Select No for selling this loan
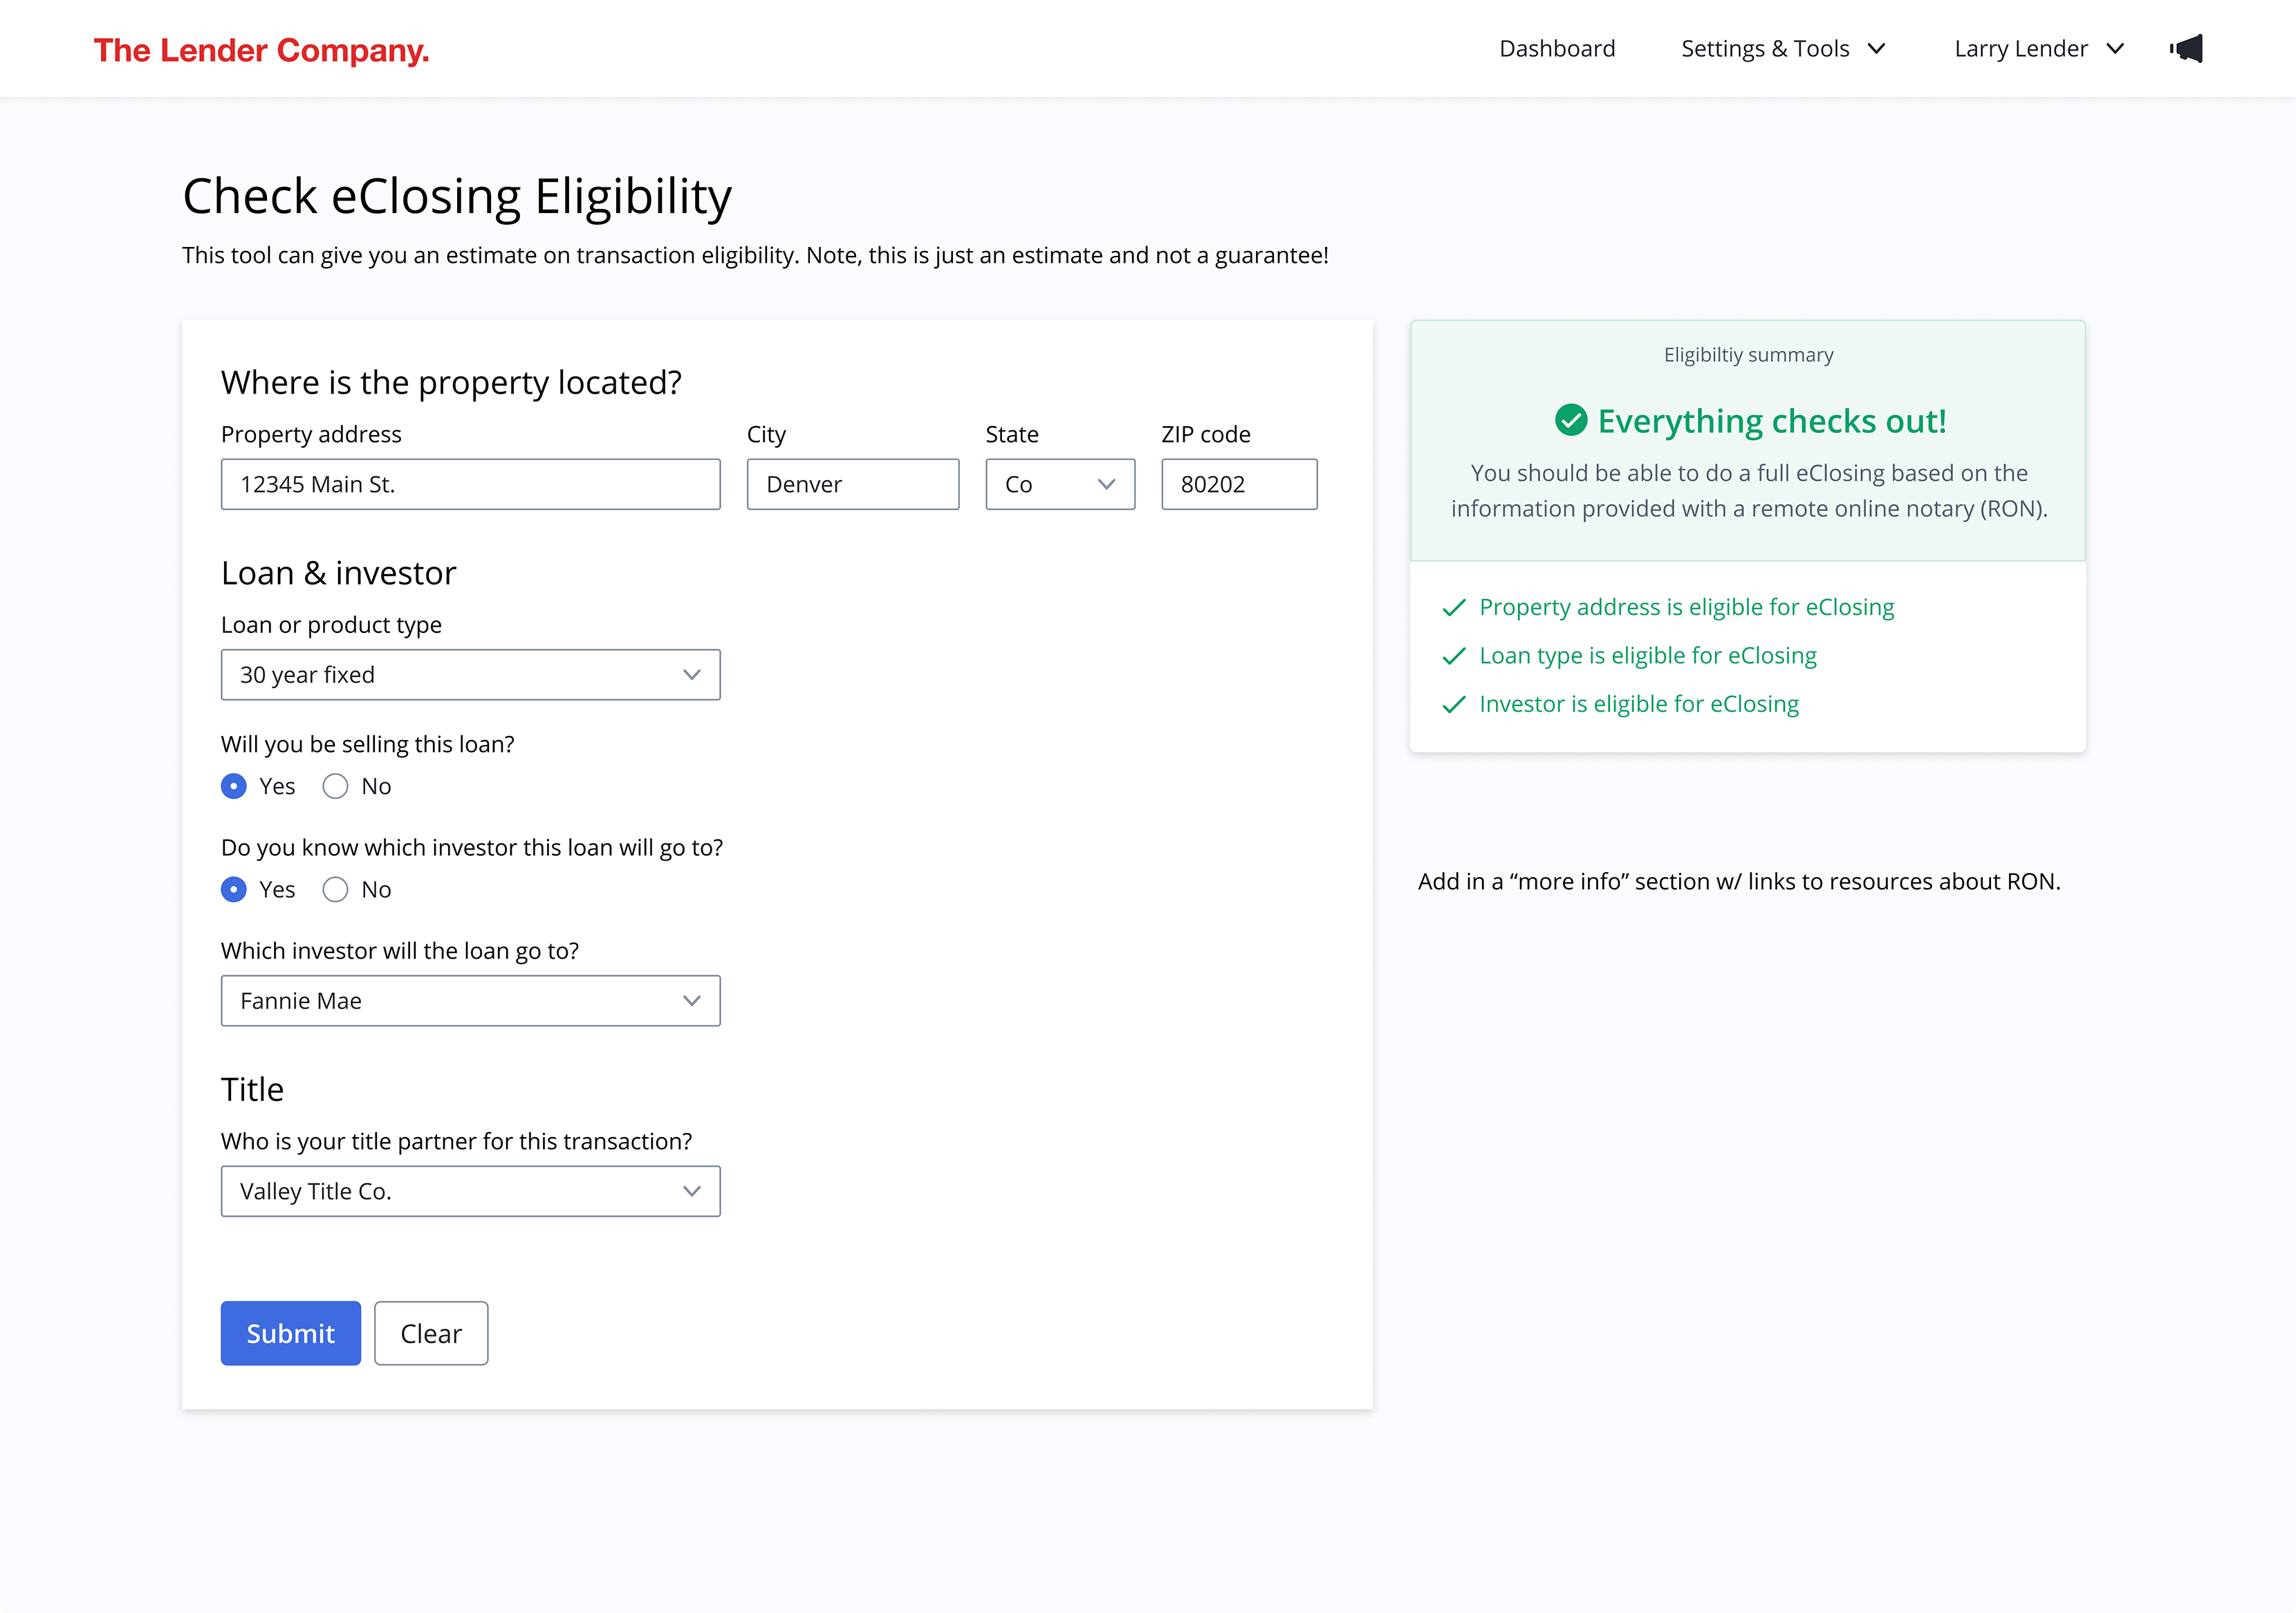The height and width of the screenshot is (1613, 2296). 335,786
